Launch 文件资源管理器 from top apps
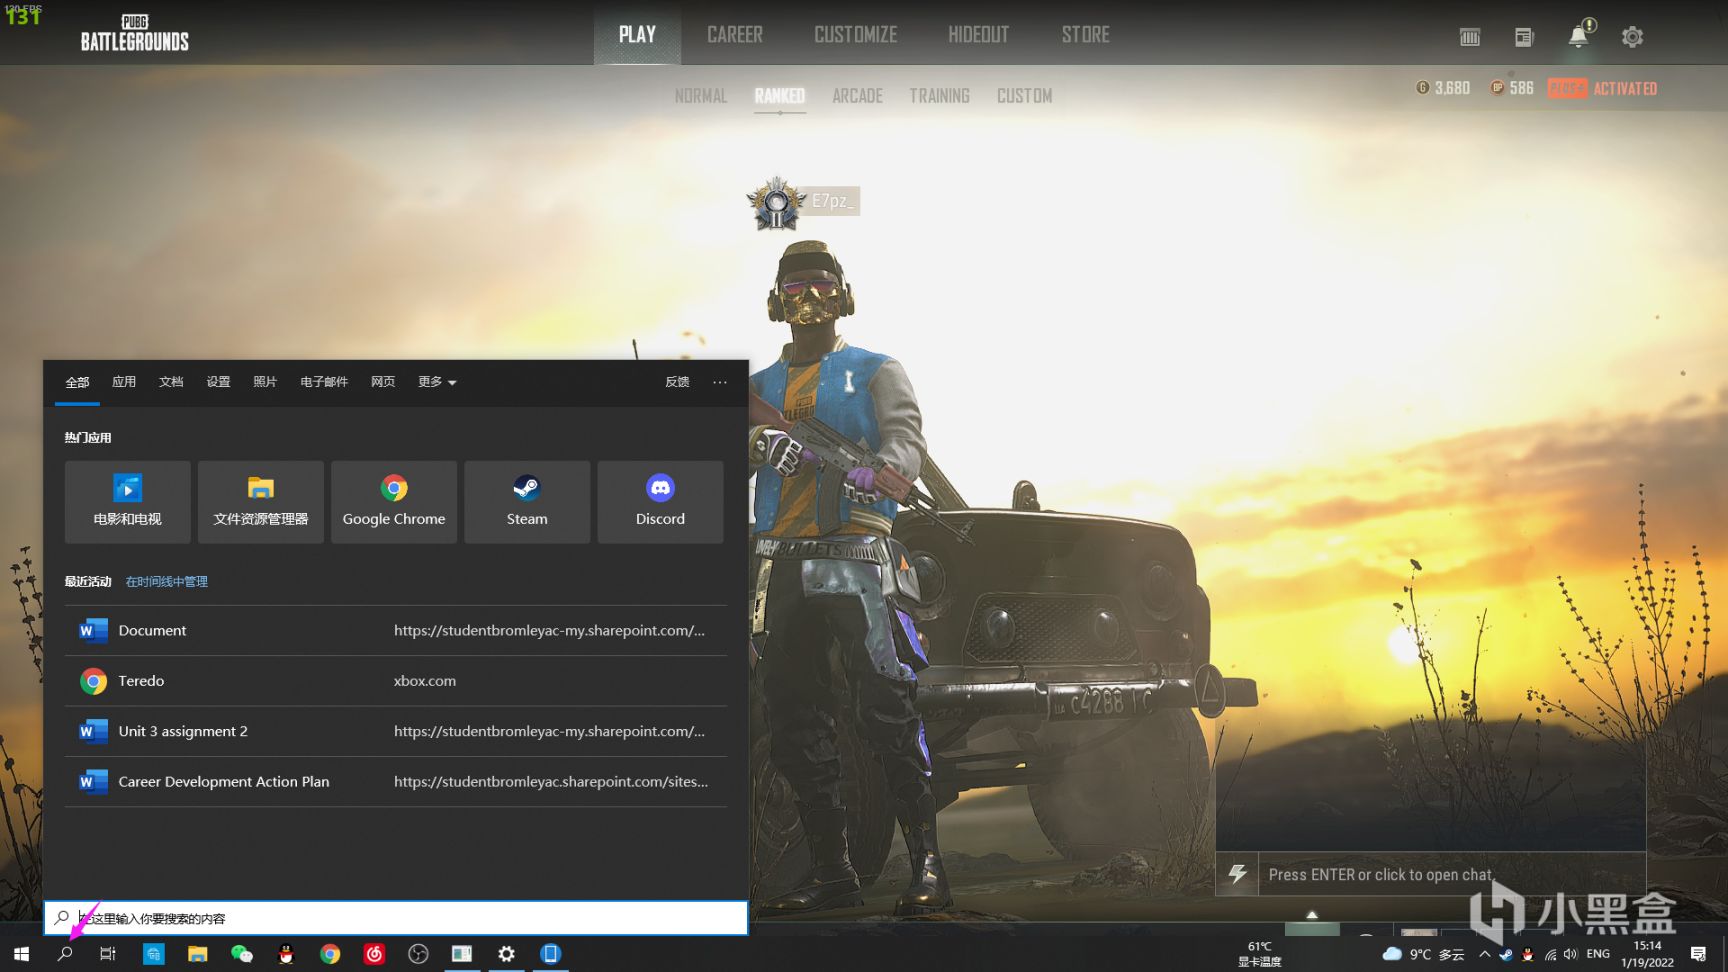Image resolution: width=1728 pixels, height=972 pixels. pos(261,502)
